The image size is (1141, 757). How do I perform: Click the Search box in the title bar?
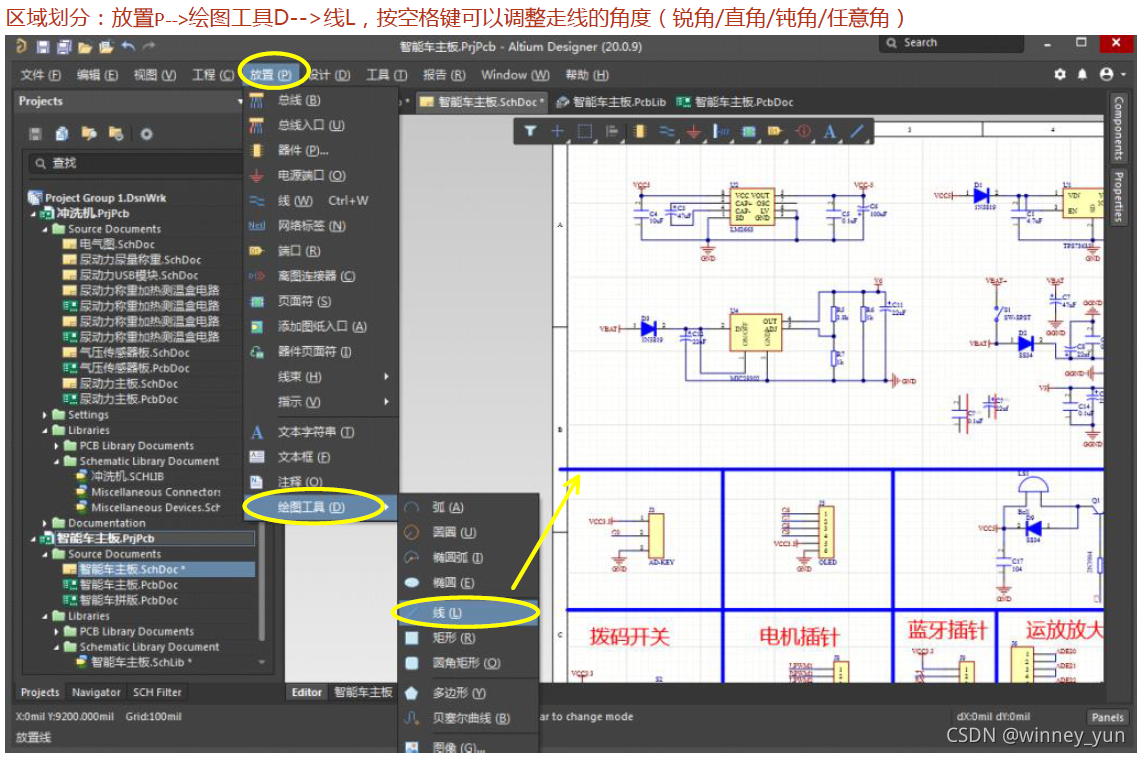(x=952, y=43)
